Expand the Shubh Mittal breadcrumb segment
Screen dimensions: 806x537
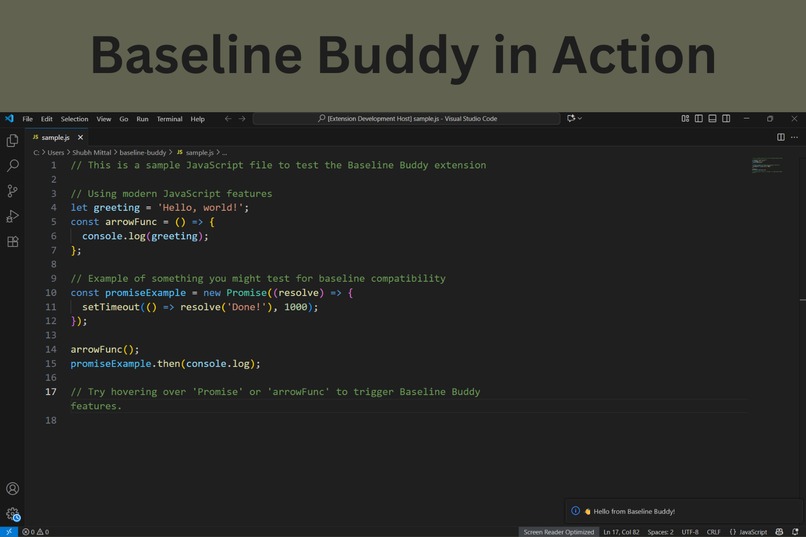coord(91,153)
